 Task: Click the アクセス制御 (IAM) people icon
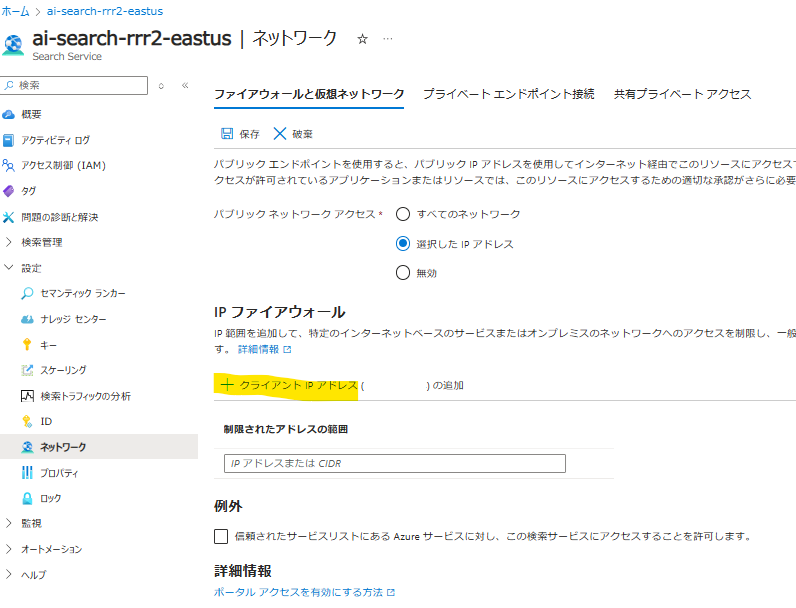[9, 165]
